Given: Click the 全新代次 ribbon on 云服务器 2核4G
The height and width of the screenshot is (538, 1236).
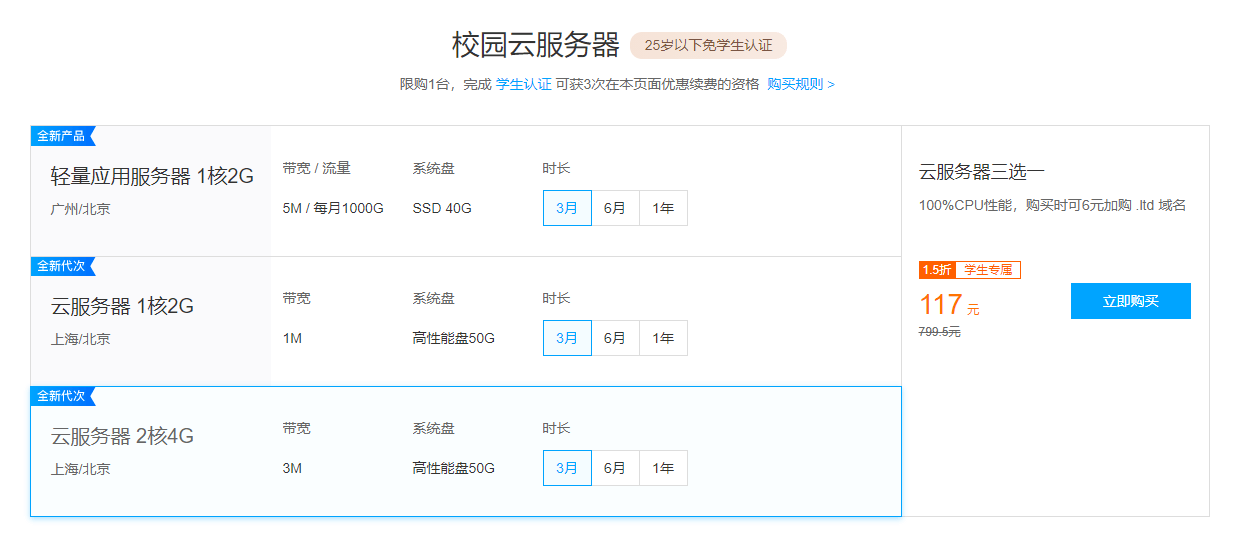Looking at the screenshot, I should [62, 396].
